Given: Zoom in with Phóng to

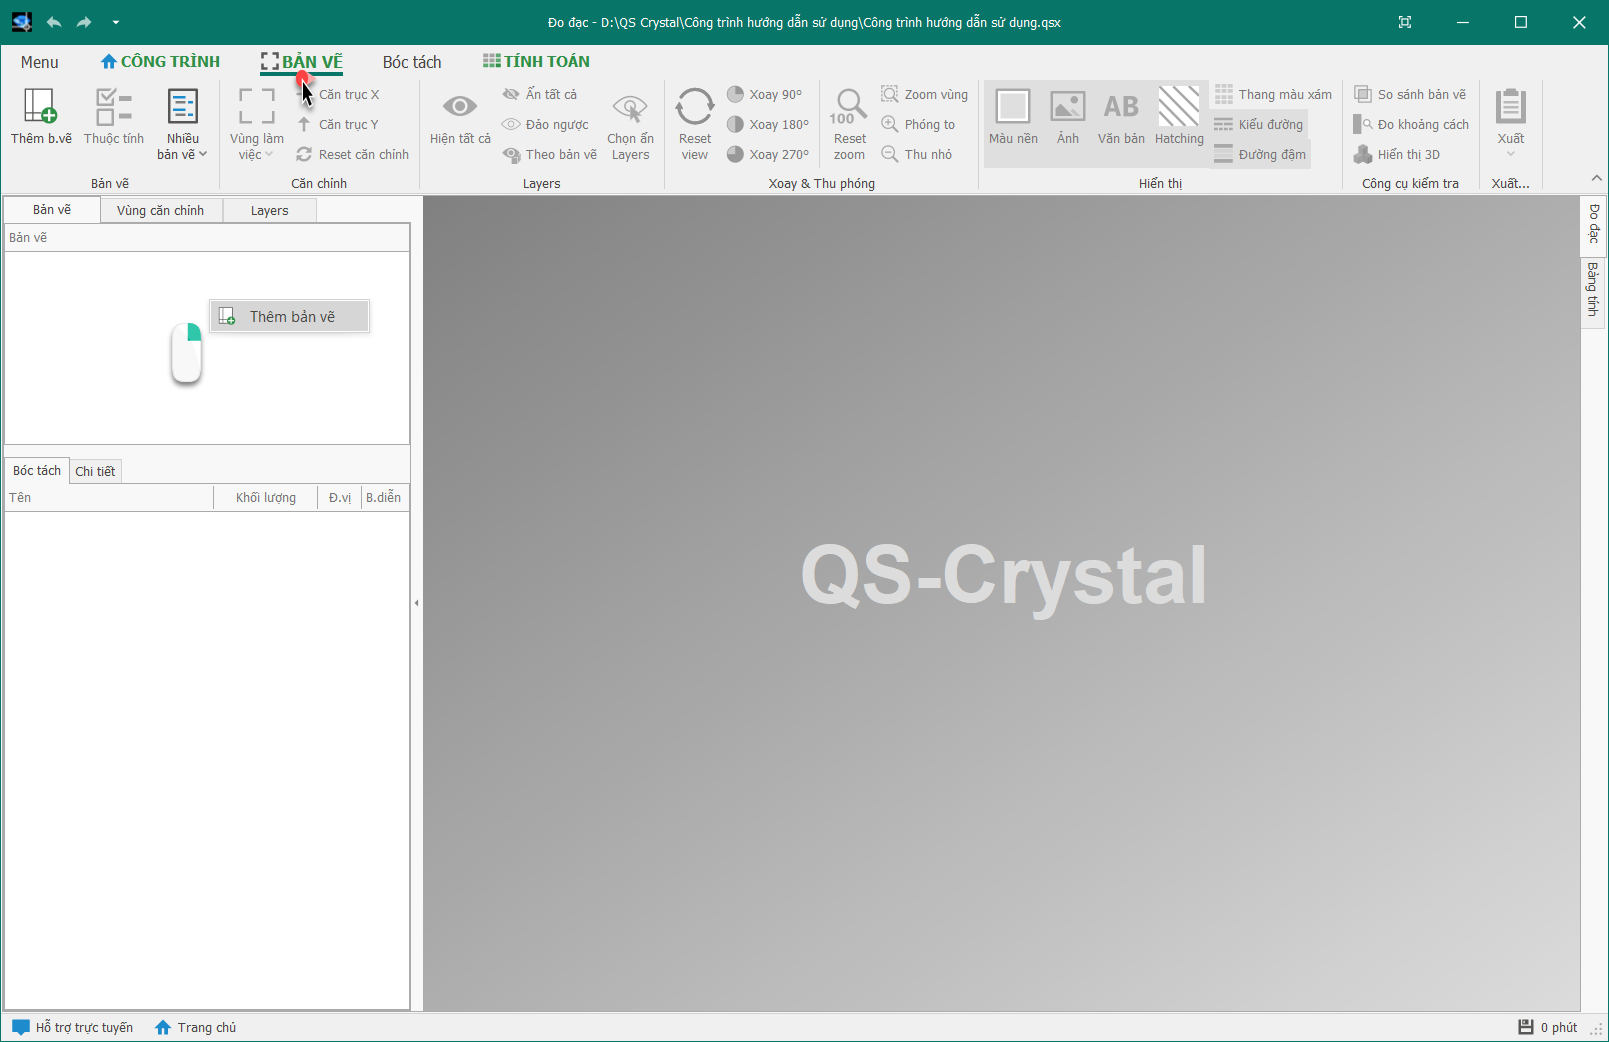Looking at the screenshot, I should (918, 124).
